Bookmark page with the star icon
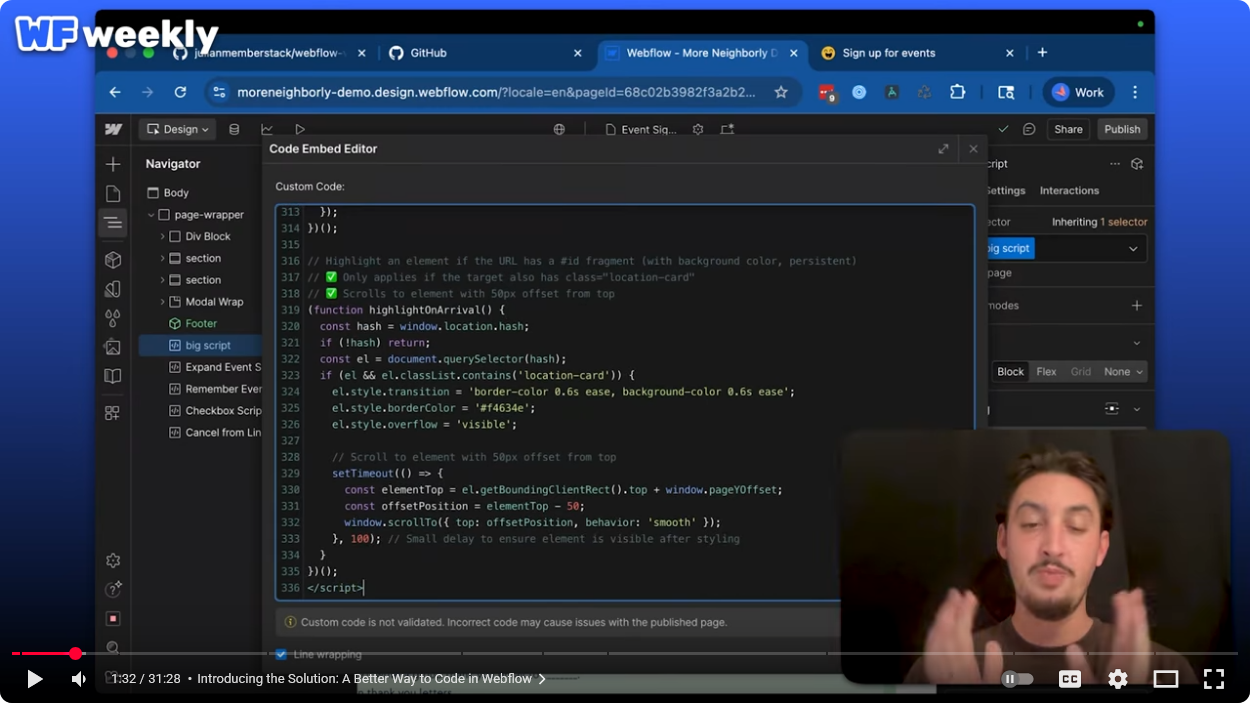1250x703 pixels. click(x=781, y=92)
